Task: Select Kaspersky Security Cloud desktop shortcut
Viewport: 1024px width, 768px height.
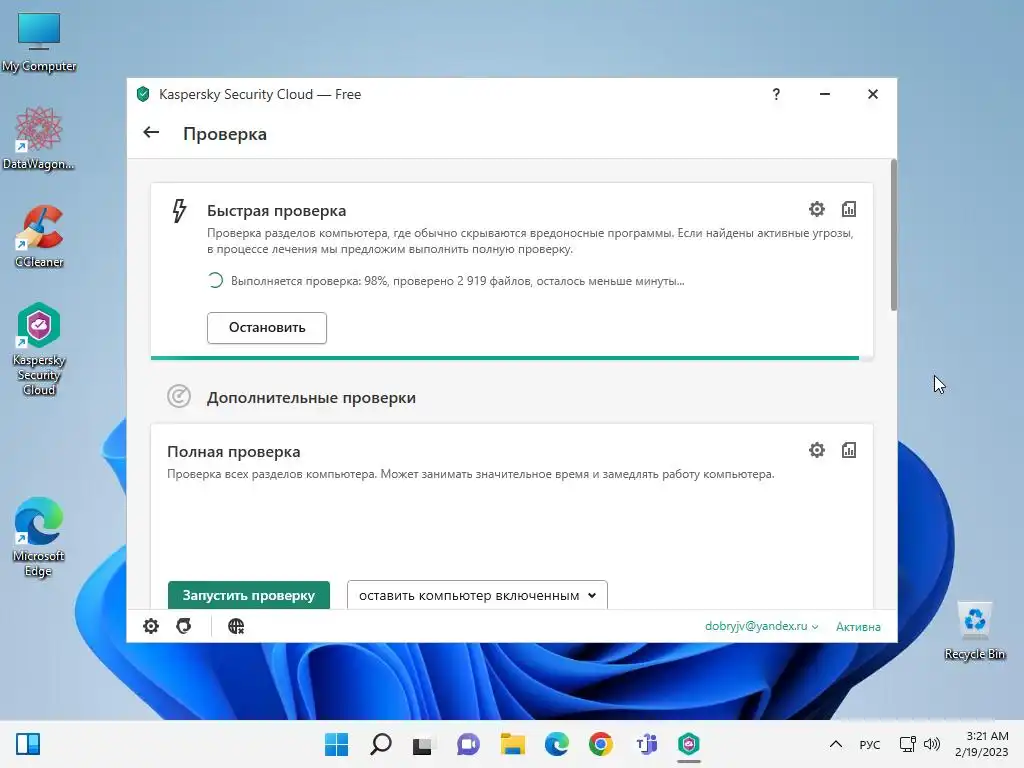Action: click(x=39, y=349)
